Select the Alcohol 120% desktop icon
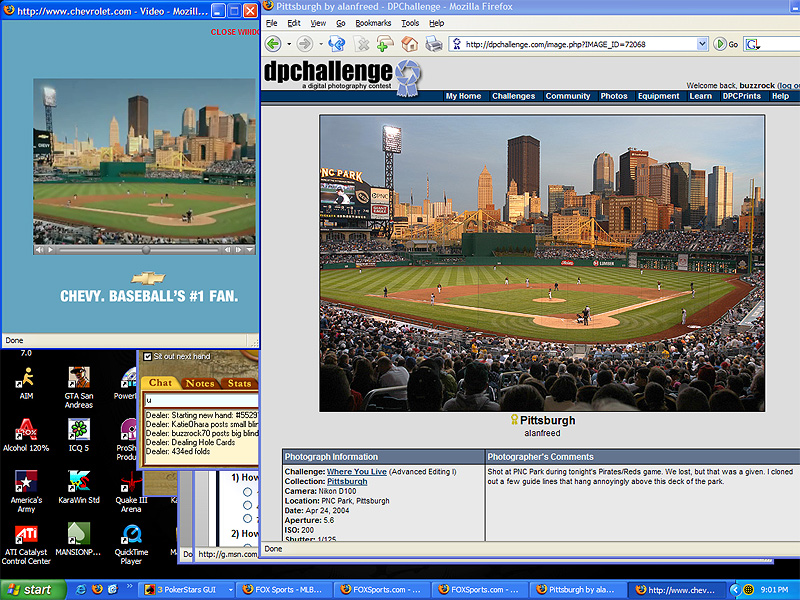This screenshot has width=800, height=600. [26, 435]
